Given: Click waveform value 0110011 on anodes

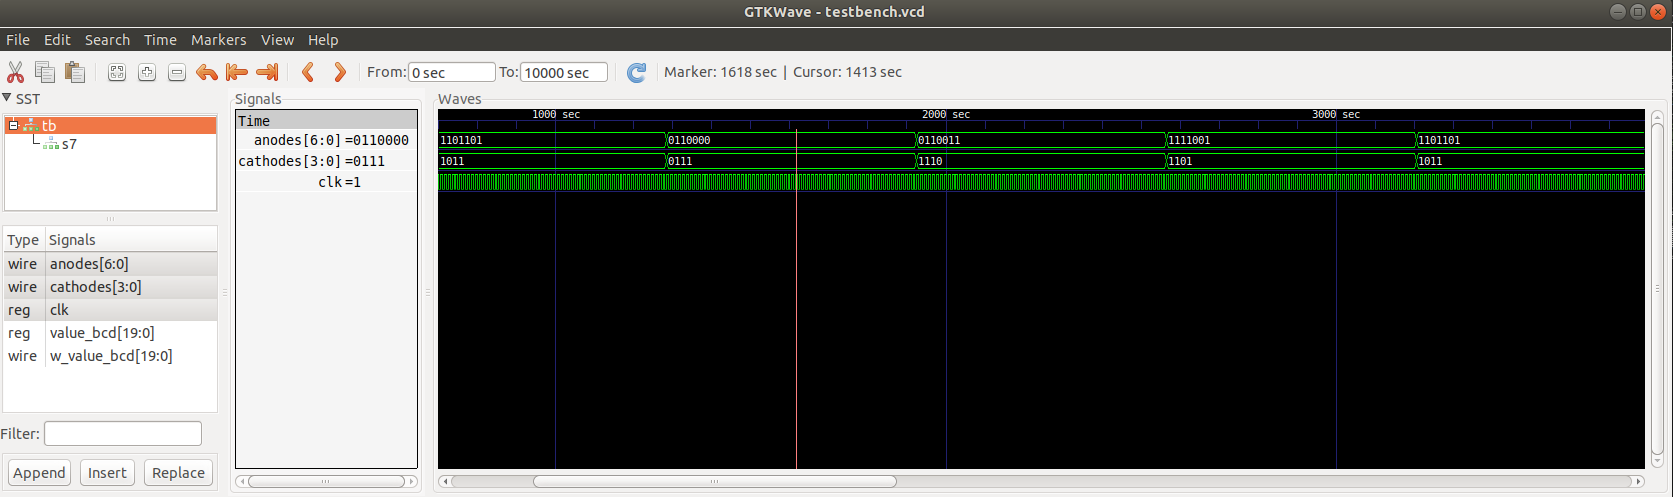Looking at the screenshot, I should point(939,140).
